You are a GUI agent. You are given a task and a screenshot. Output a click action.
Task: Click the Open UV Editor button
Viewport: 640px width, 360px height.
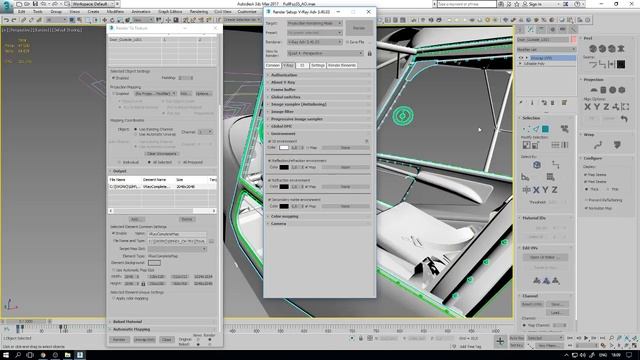(545, 258)
